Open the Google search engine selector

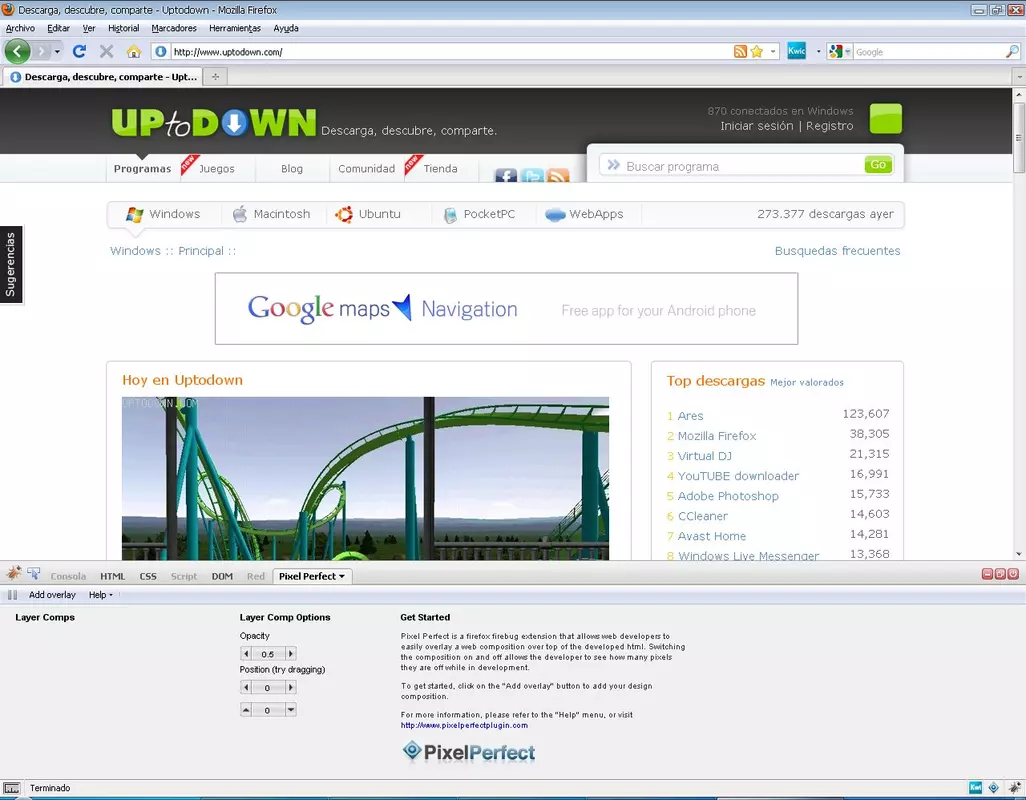coord(839,52)
